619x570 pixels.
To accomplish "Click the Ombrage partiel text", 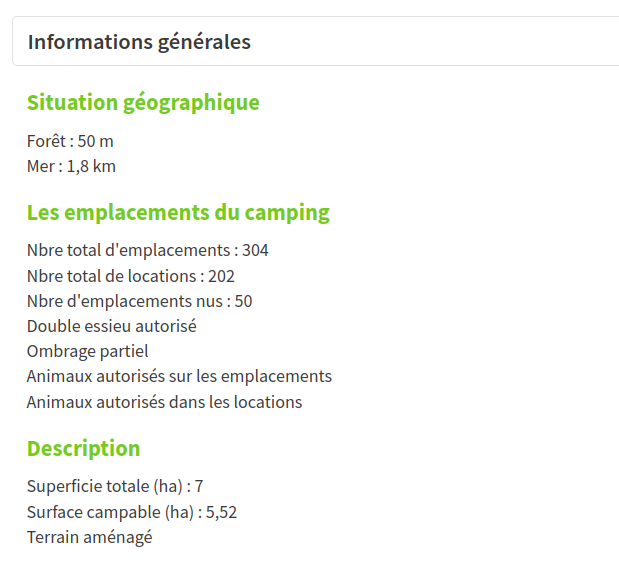I will (87, 351).
